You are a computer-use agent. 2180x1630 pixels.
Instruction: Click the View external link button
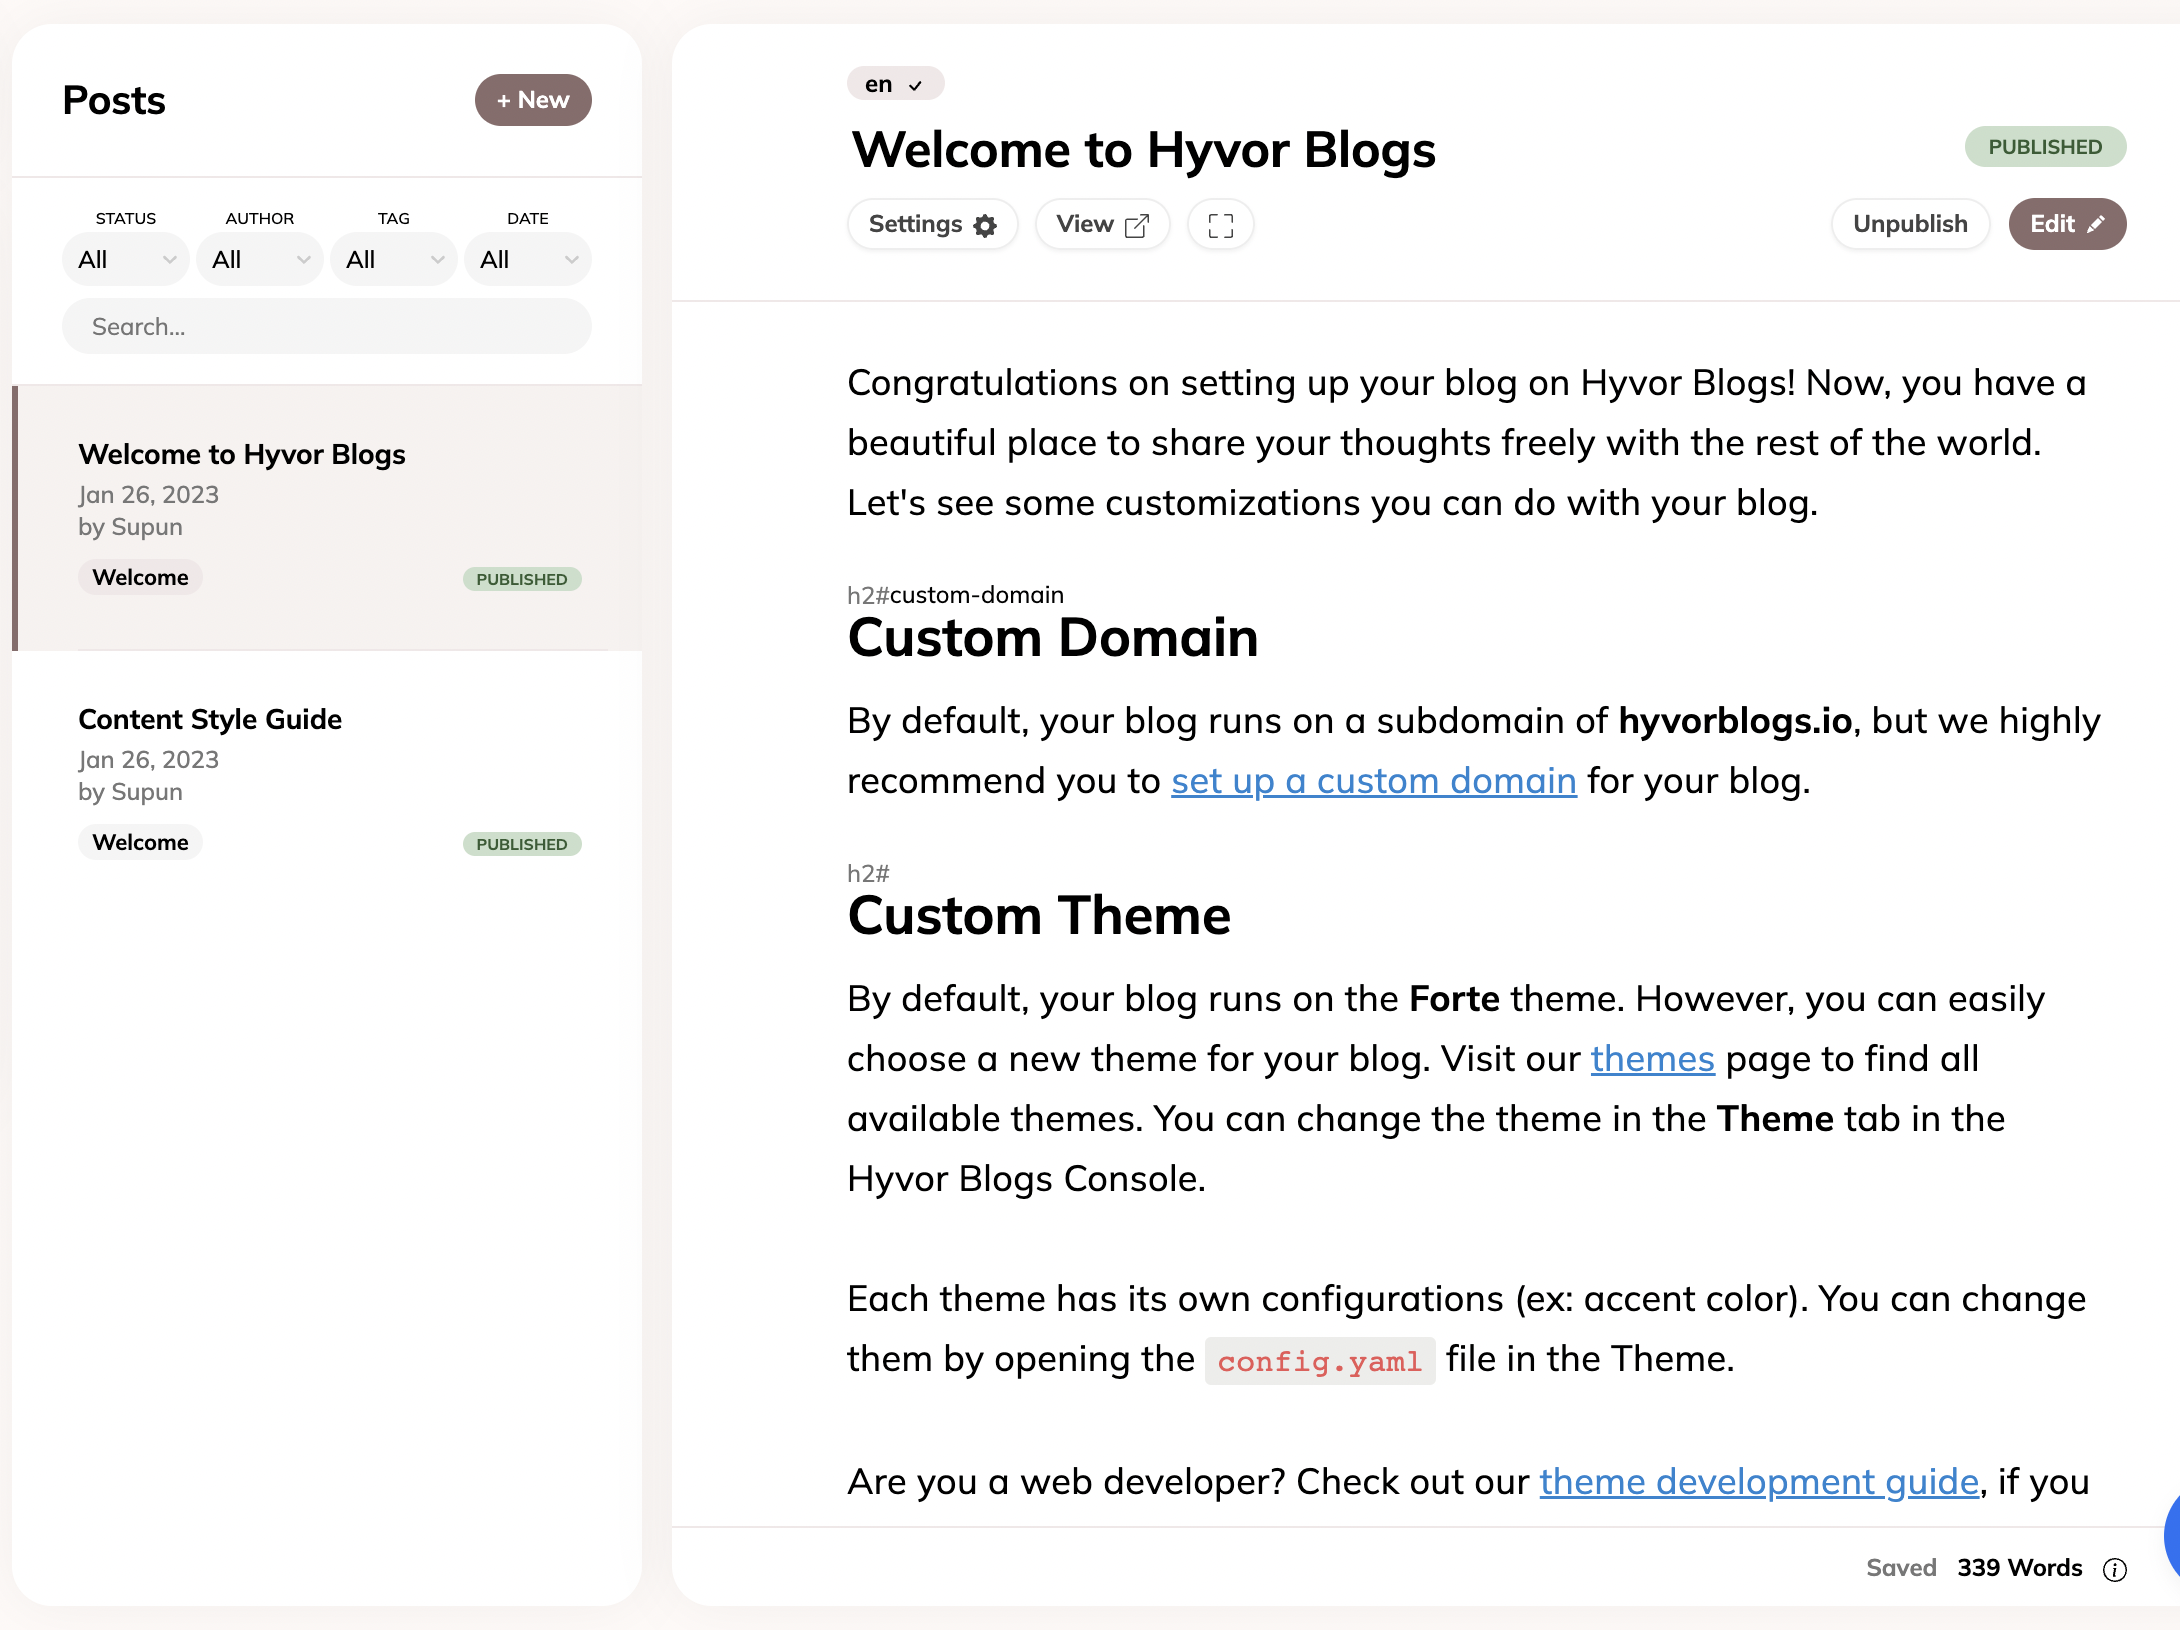coord(1101,224)
